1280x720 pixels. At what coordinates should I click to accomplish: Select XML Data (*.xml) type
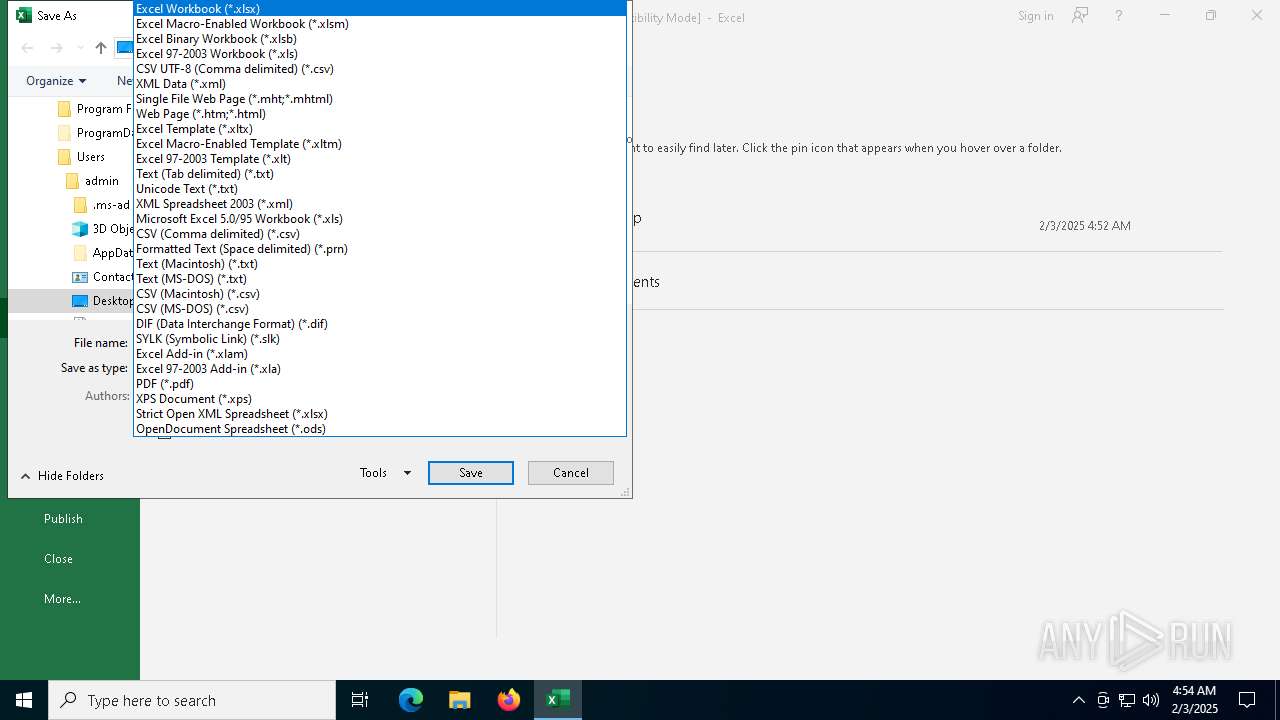(380, 84)
